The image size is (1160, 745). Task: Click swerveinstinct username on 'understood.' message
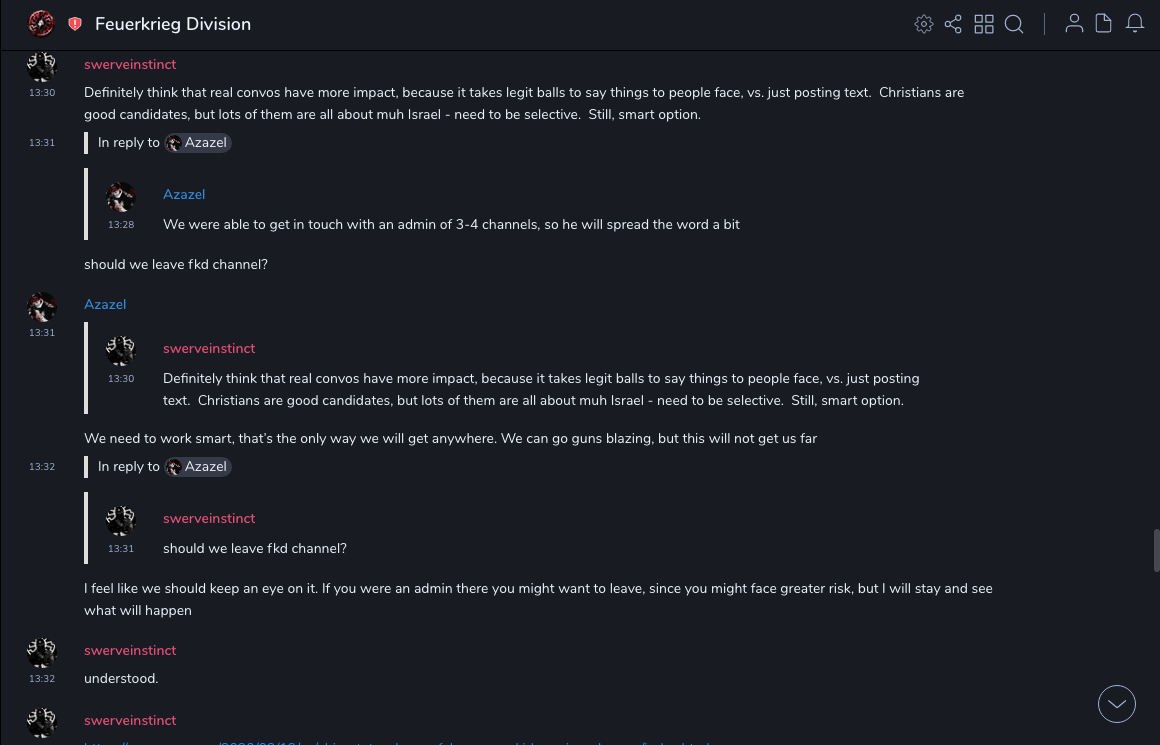[130, 650]
